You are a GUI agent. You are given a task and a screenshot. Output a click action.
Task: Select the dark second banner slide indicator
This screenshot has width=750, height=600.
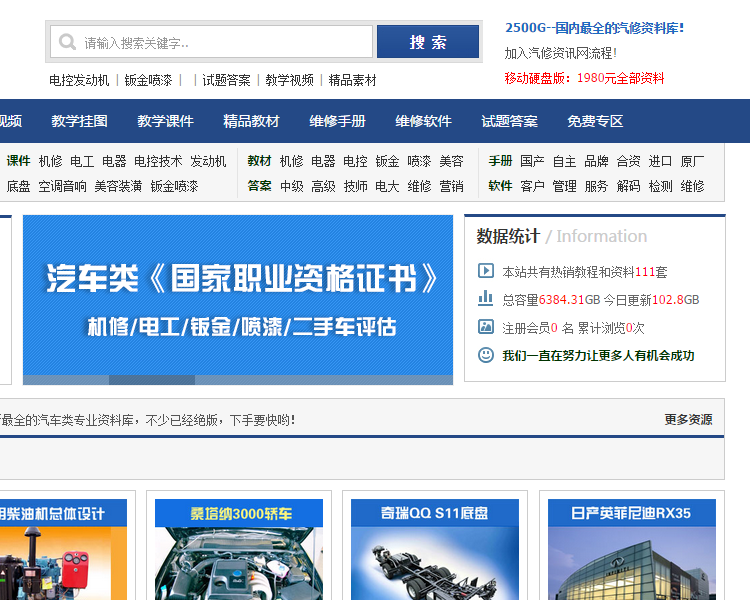pyautogui.click(x=152, y=380)
